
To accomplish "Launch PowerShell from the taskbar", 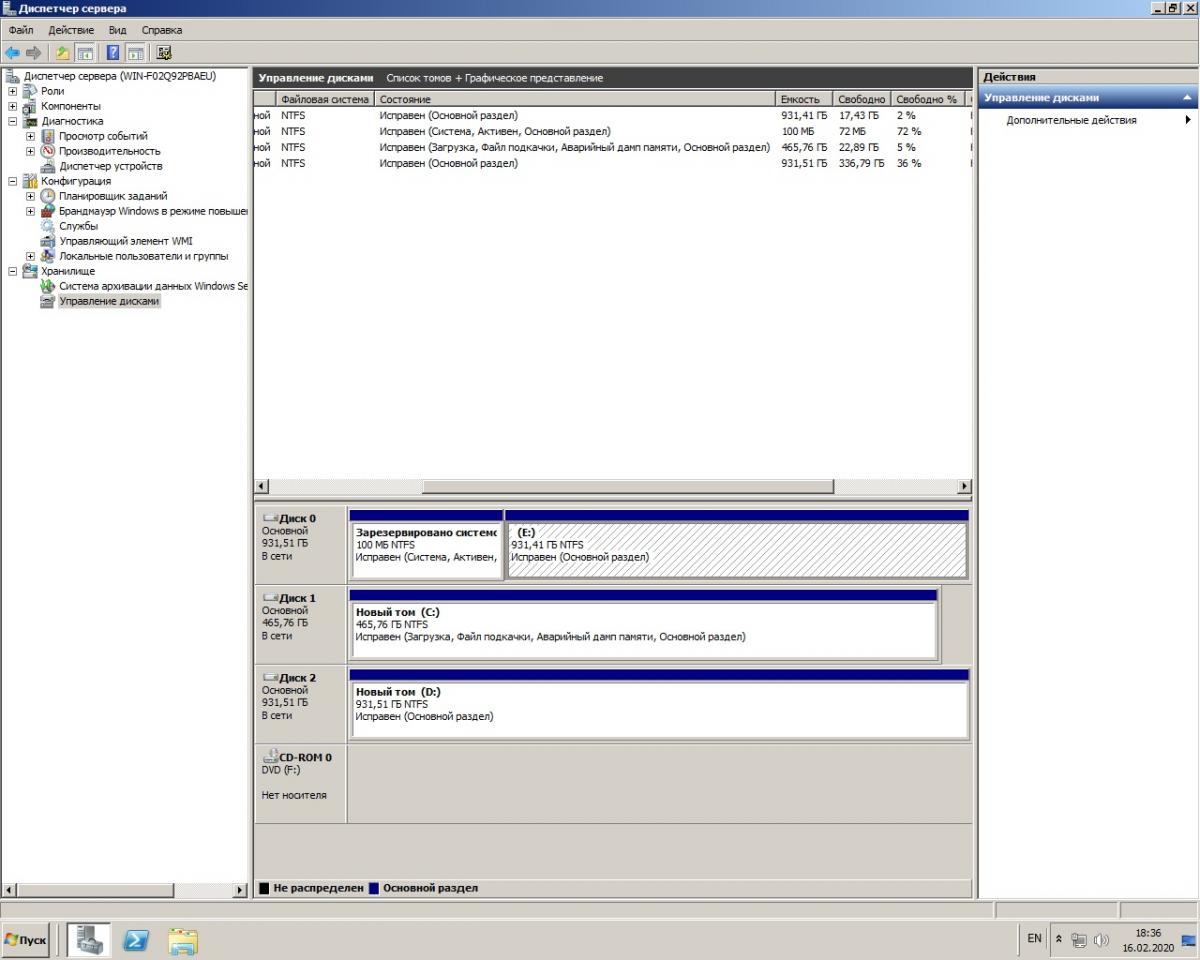I will [x=136, y=940].
